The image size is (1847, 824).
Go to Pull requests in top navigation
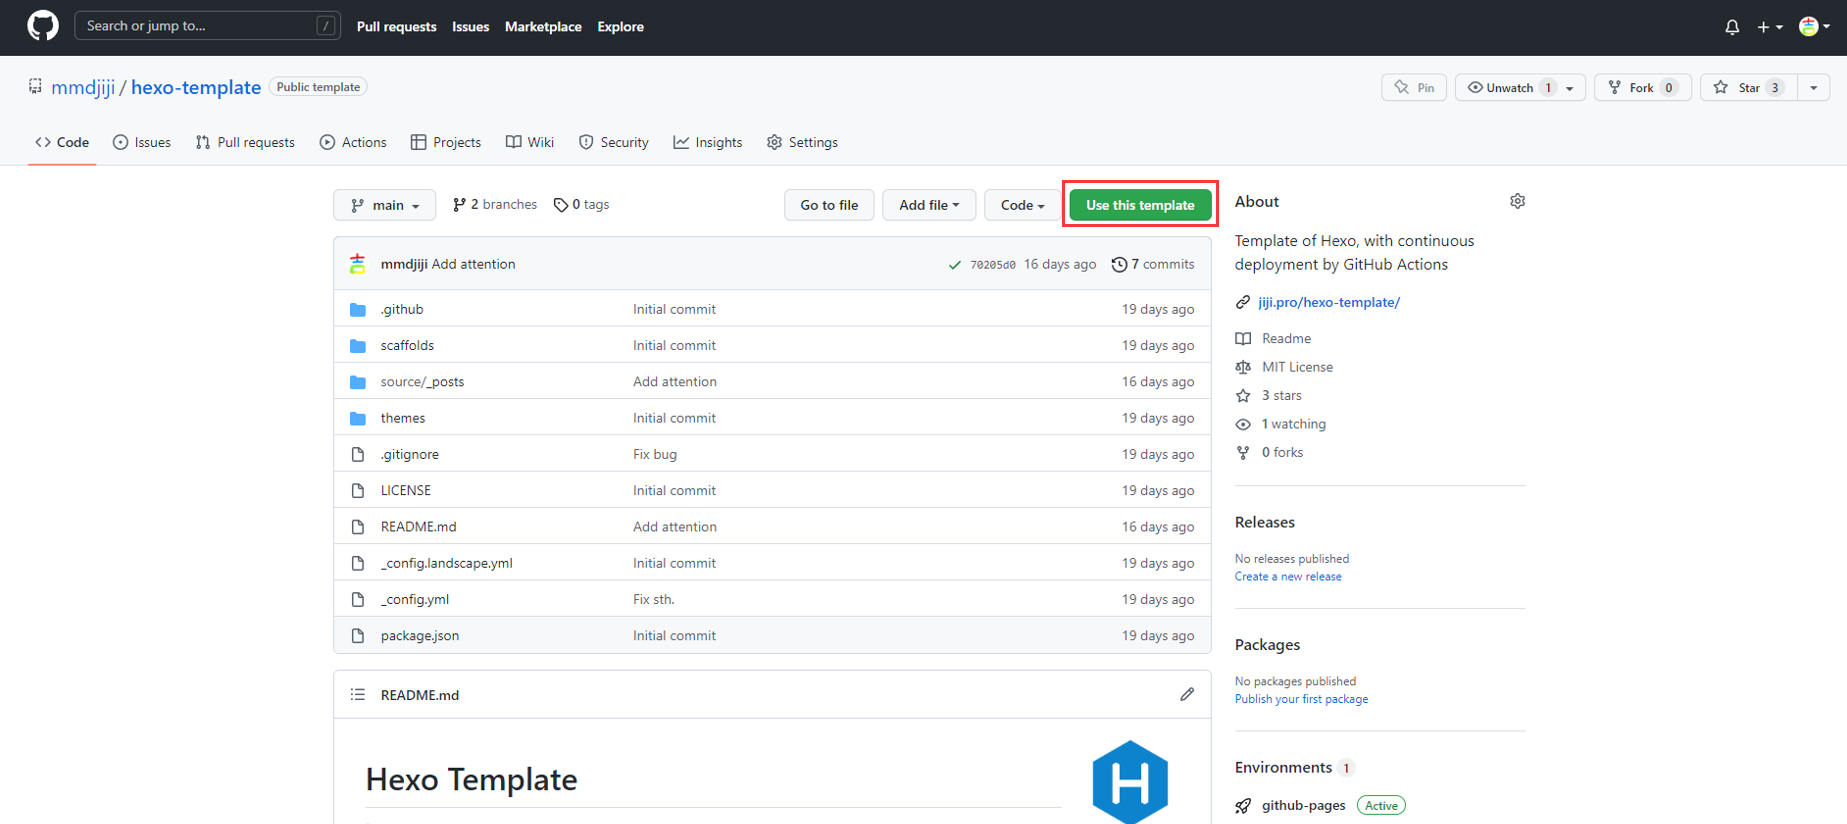[396, 27]
